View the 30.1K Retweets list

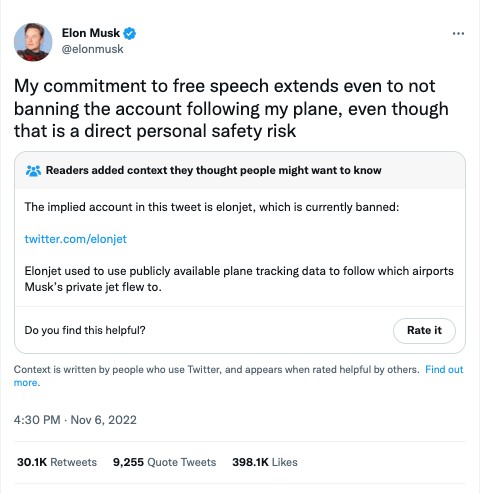coord(57,462)
